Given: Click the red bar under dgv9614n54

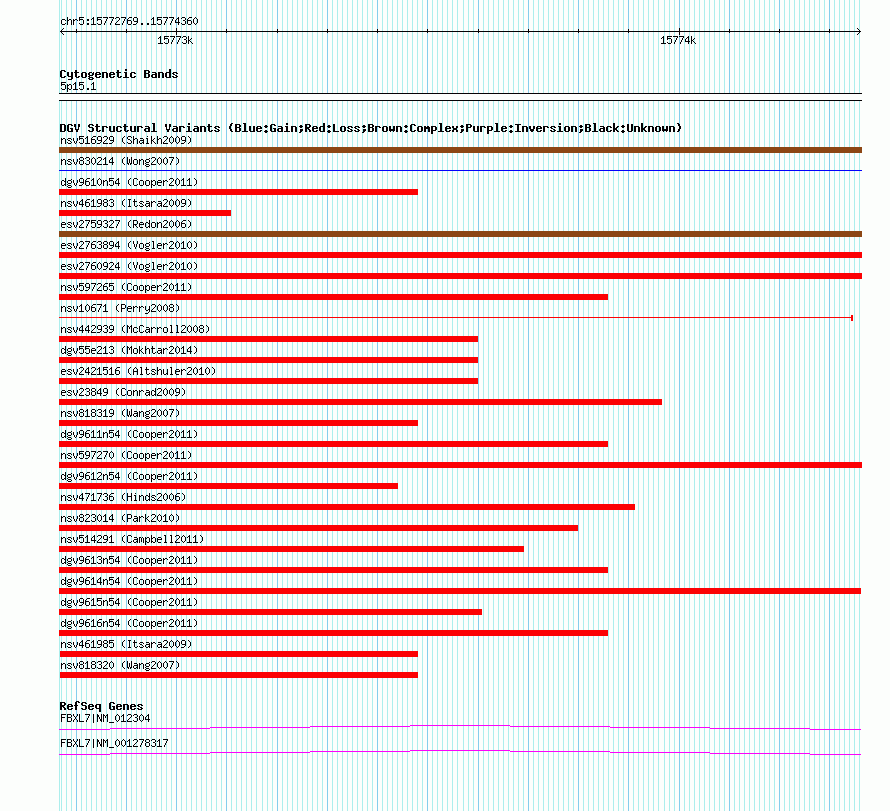Looking at the screenshot, I should pyautogui.click(x=460, y=591).
